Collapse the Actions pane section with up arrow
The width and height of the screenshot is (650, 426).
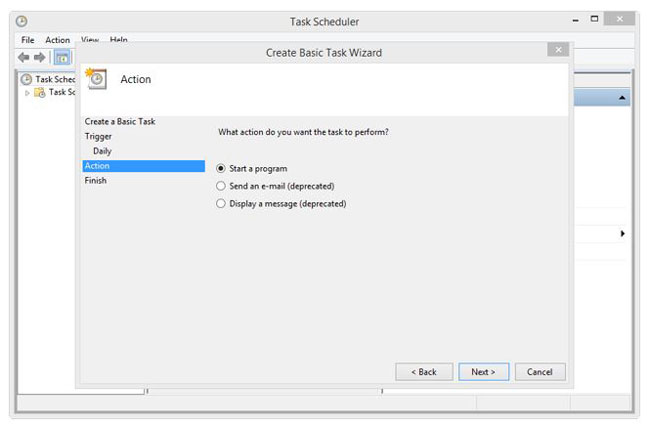coord(623,98)
